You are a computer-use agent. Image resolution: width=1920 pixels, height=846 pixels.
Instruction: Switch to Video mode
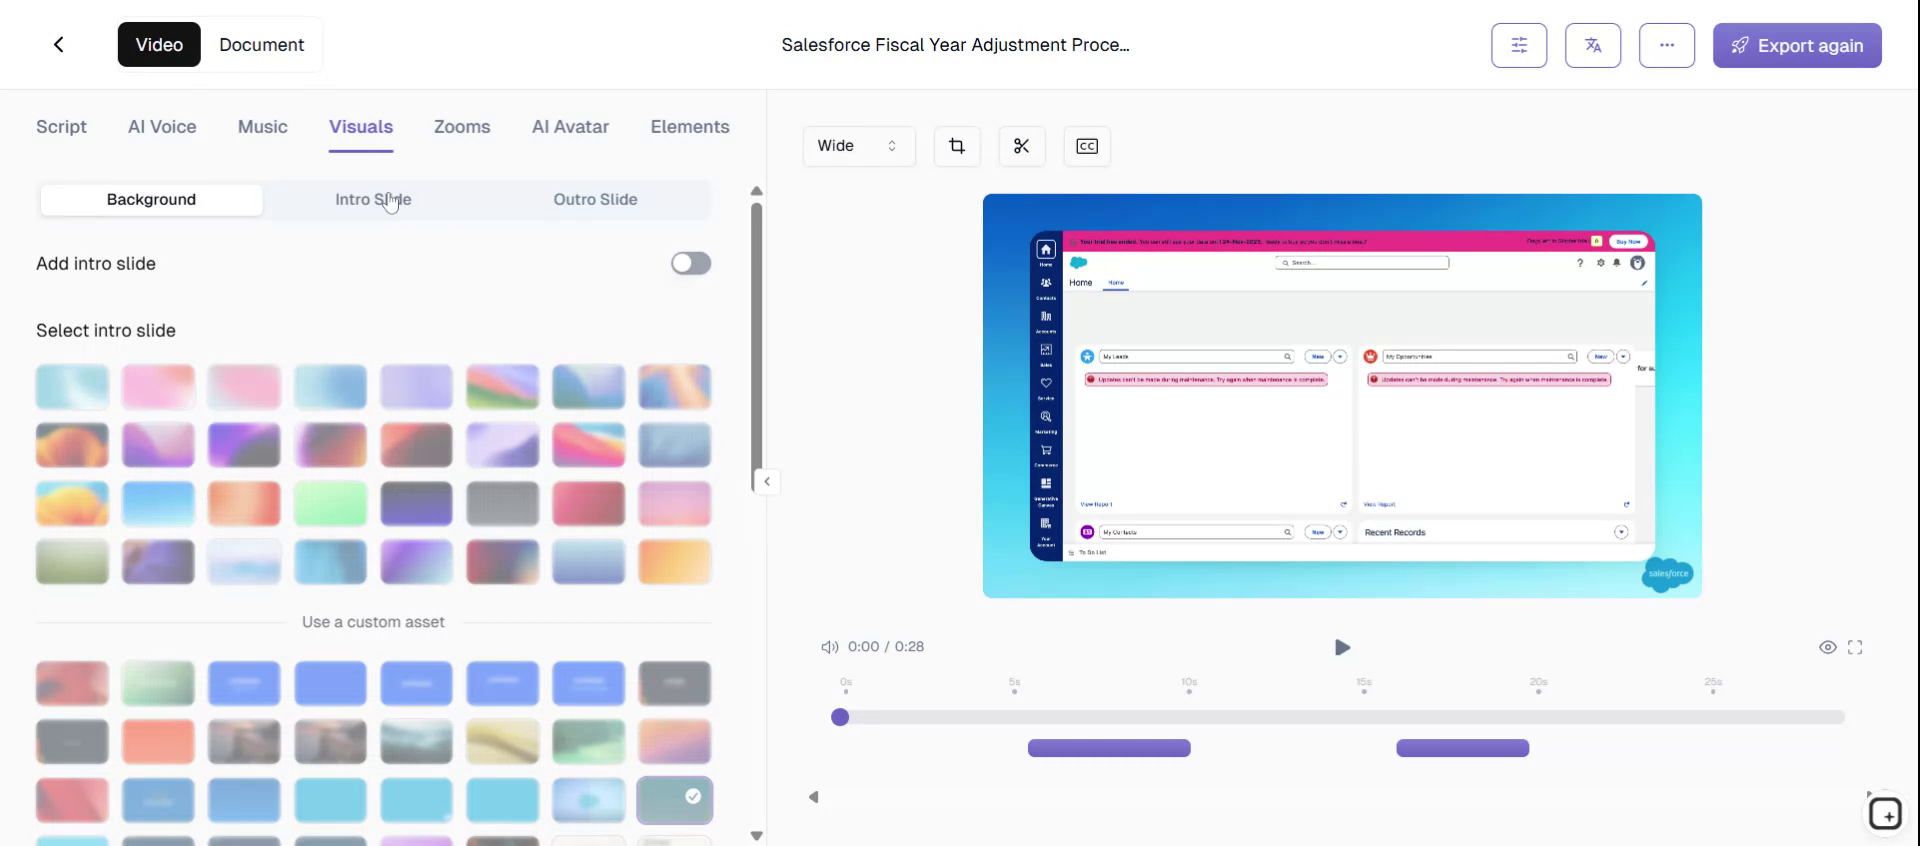(x=159, y=44)
